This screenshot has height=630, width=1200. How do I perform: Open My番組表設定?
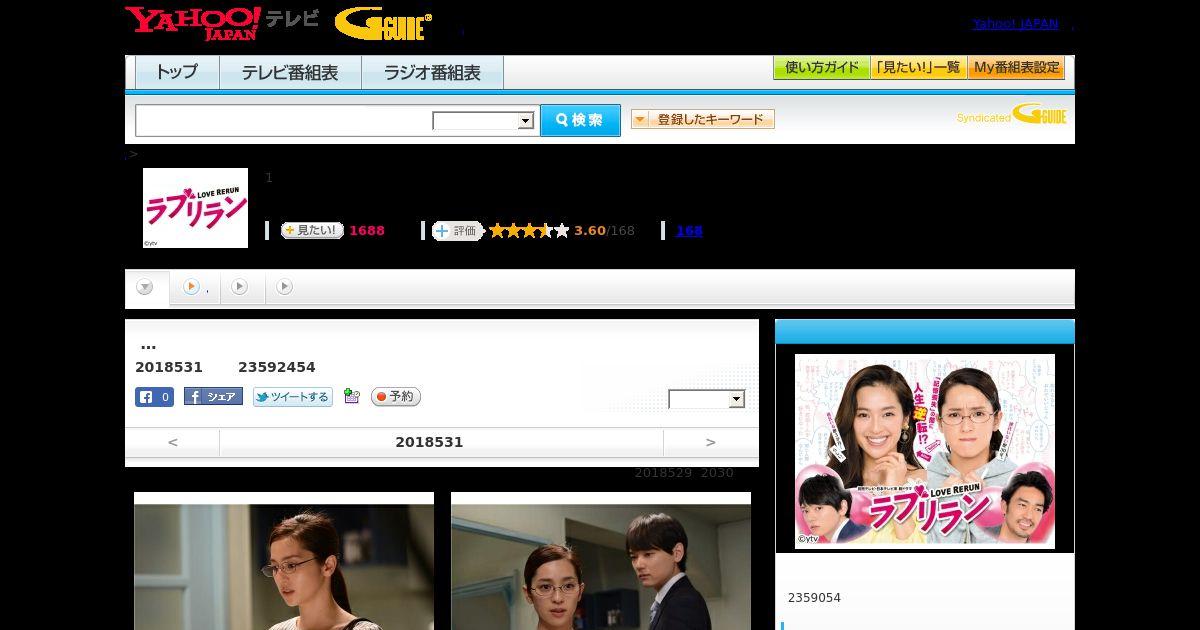click(x=1016, y=68)
